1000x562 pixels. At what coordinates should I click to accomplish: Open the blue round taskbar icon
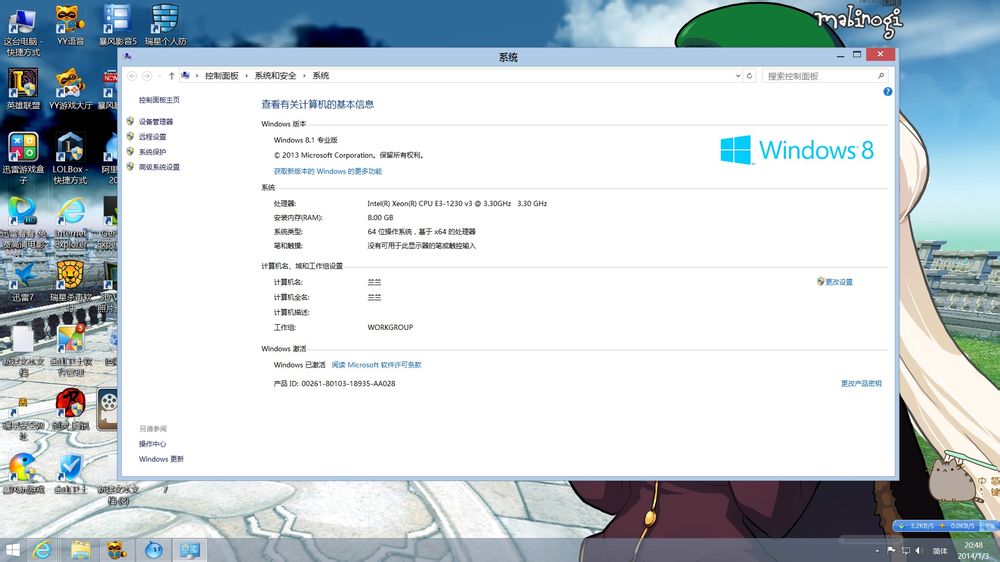pos(154,550)
